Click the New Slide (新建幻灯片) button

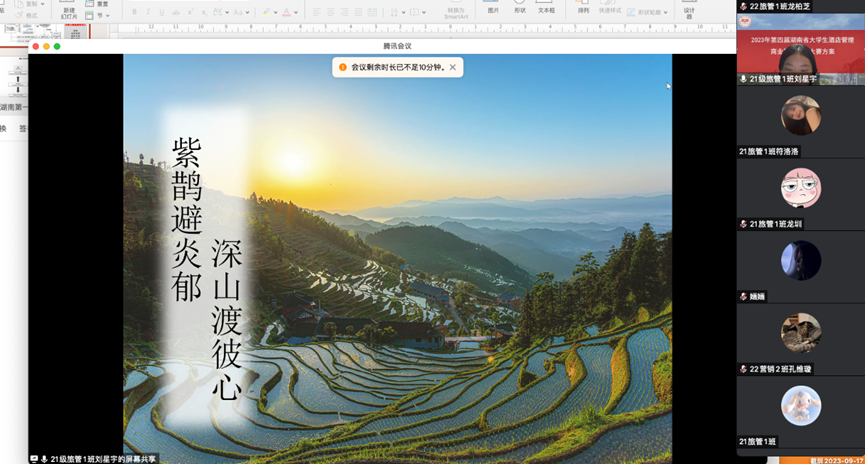(x=69, y=11)
